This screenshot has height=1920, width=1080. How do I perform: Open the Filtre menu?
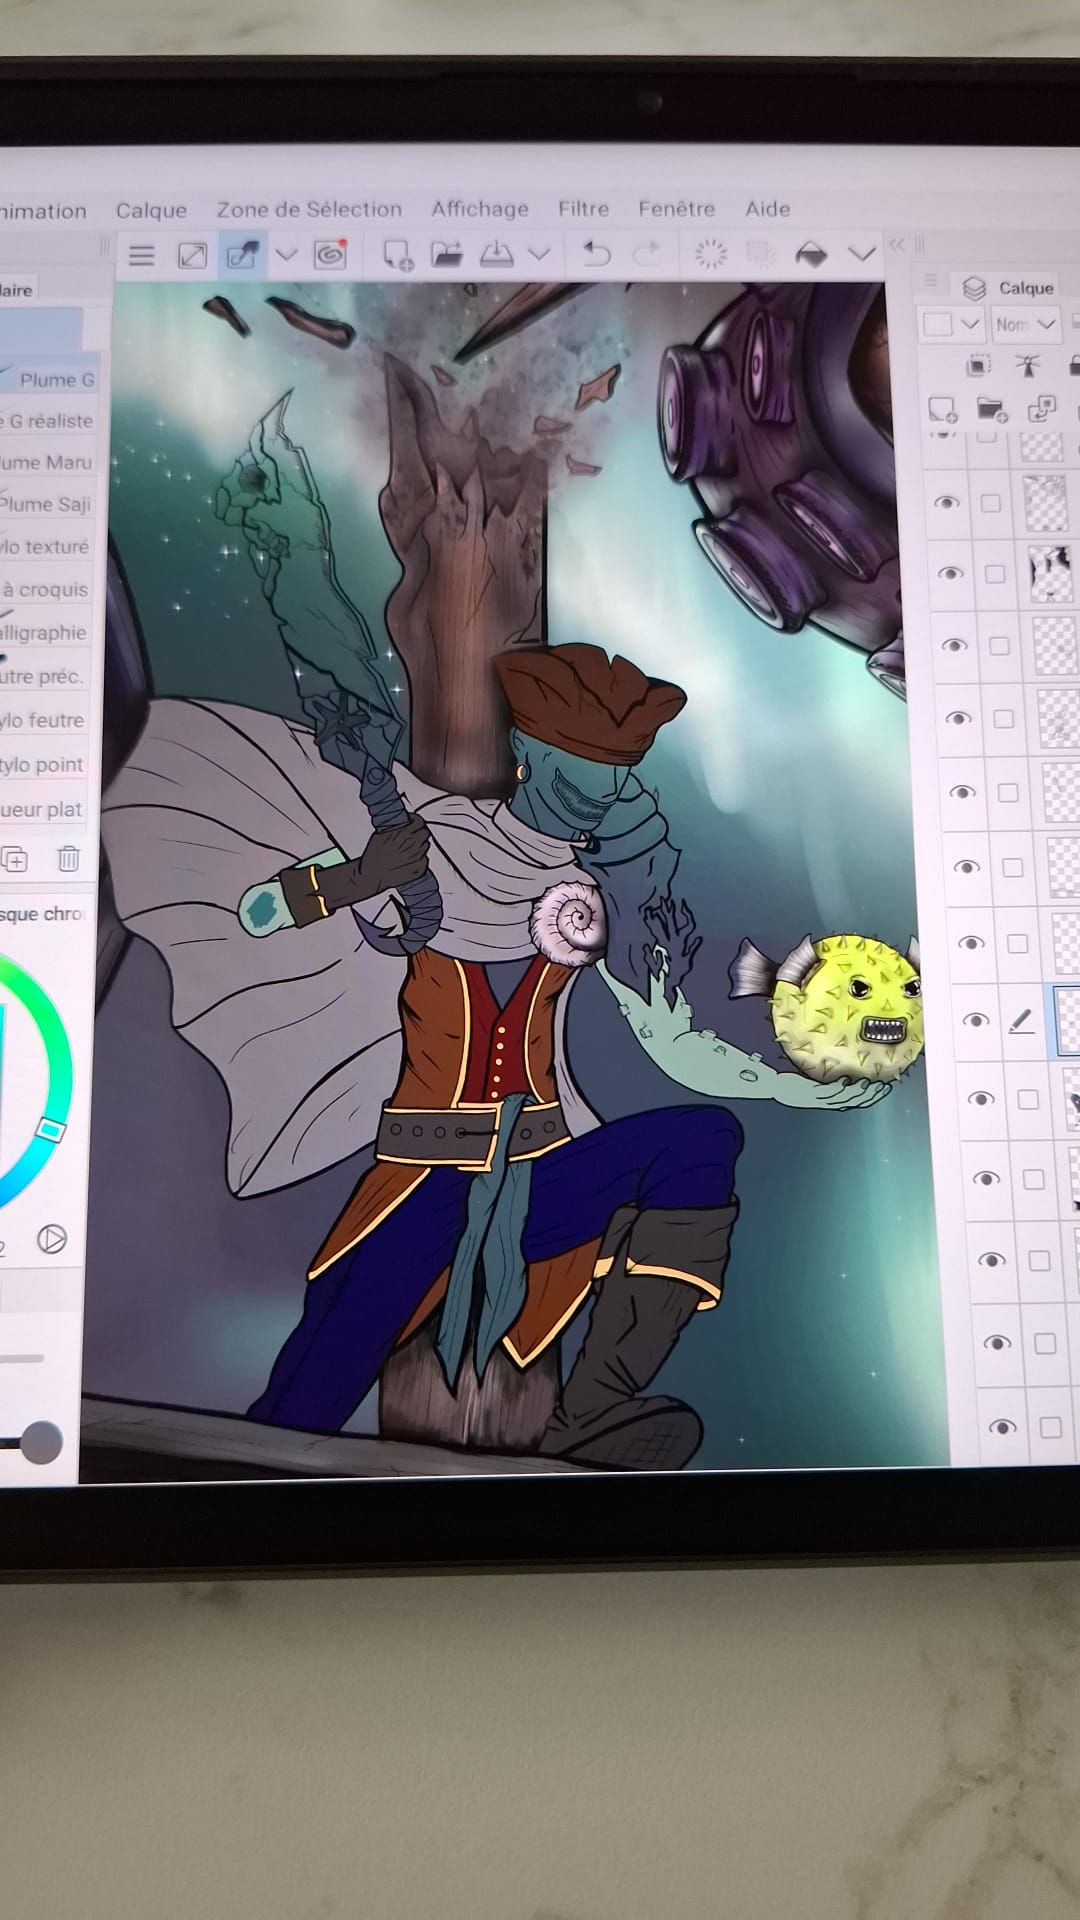pyautogui.click(x=583, y=209)
